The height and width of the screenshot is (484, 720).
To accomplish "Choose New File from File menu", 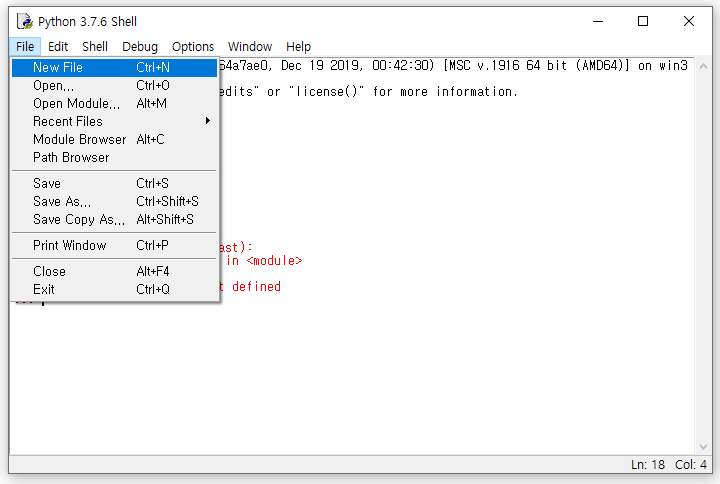I will (114, 68).
